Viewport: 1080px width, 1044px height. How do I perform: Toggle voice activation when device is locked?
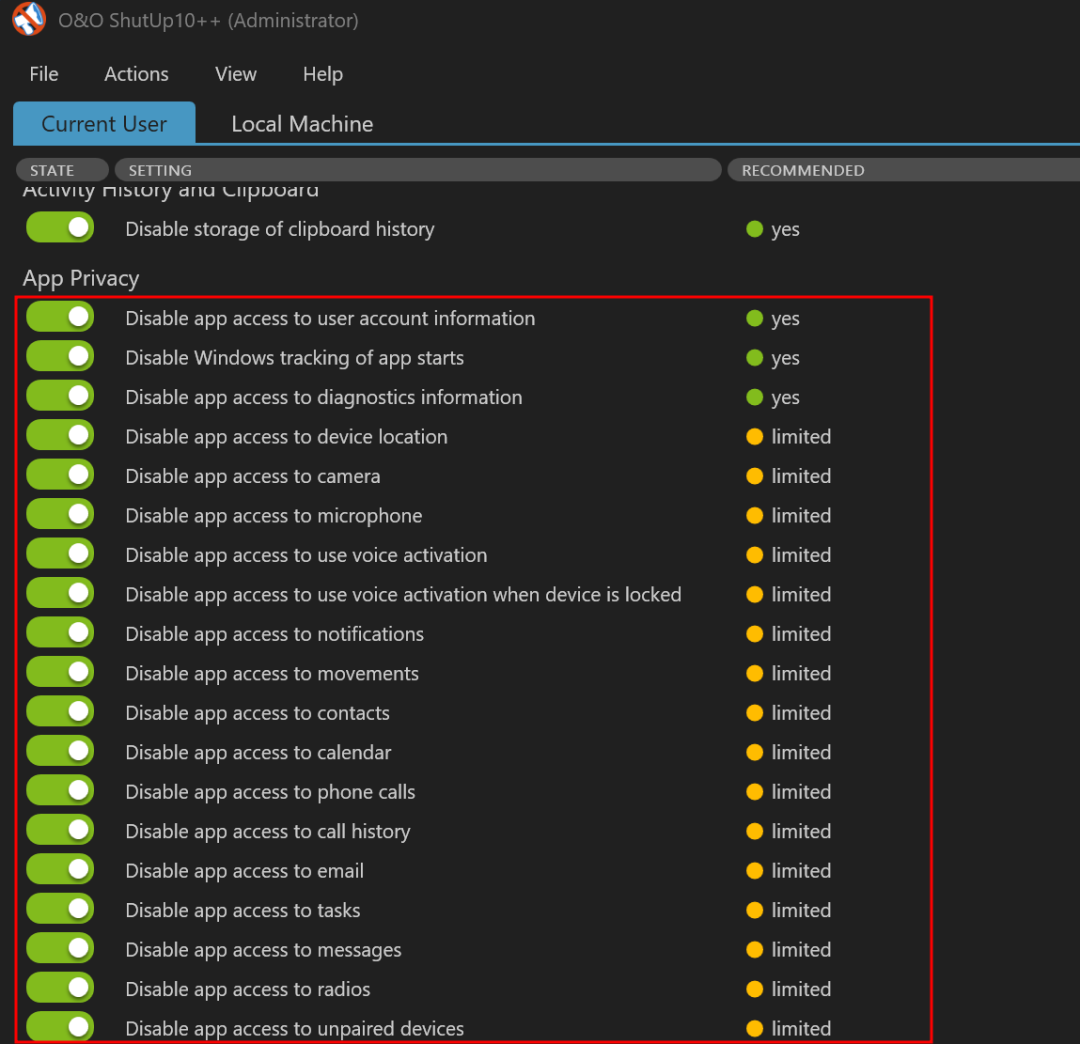pyautogui.click(x=60, y=594)
